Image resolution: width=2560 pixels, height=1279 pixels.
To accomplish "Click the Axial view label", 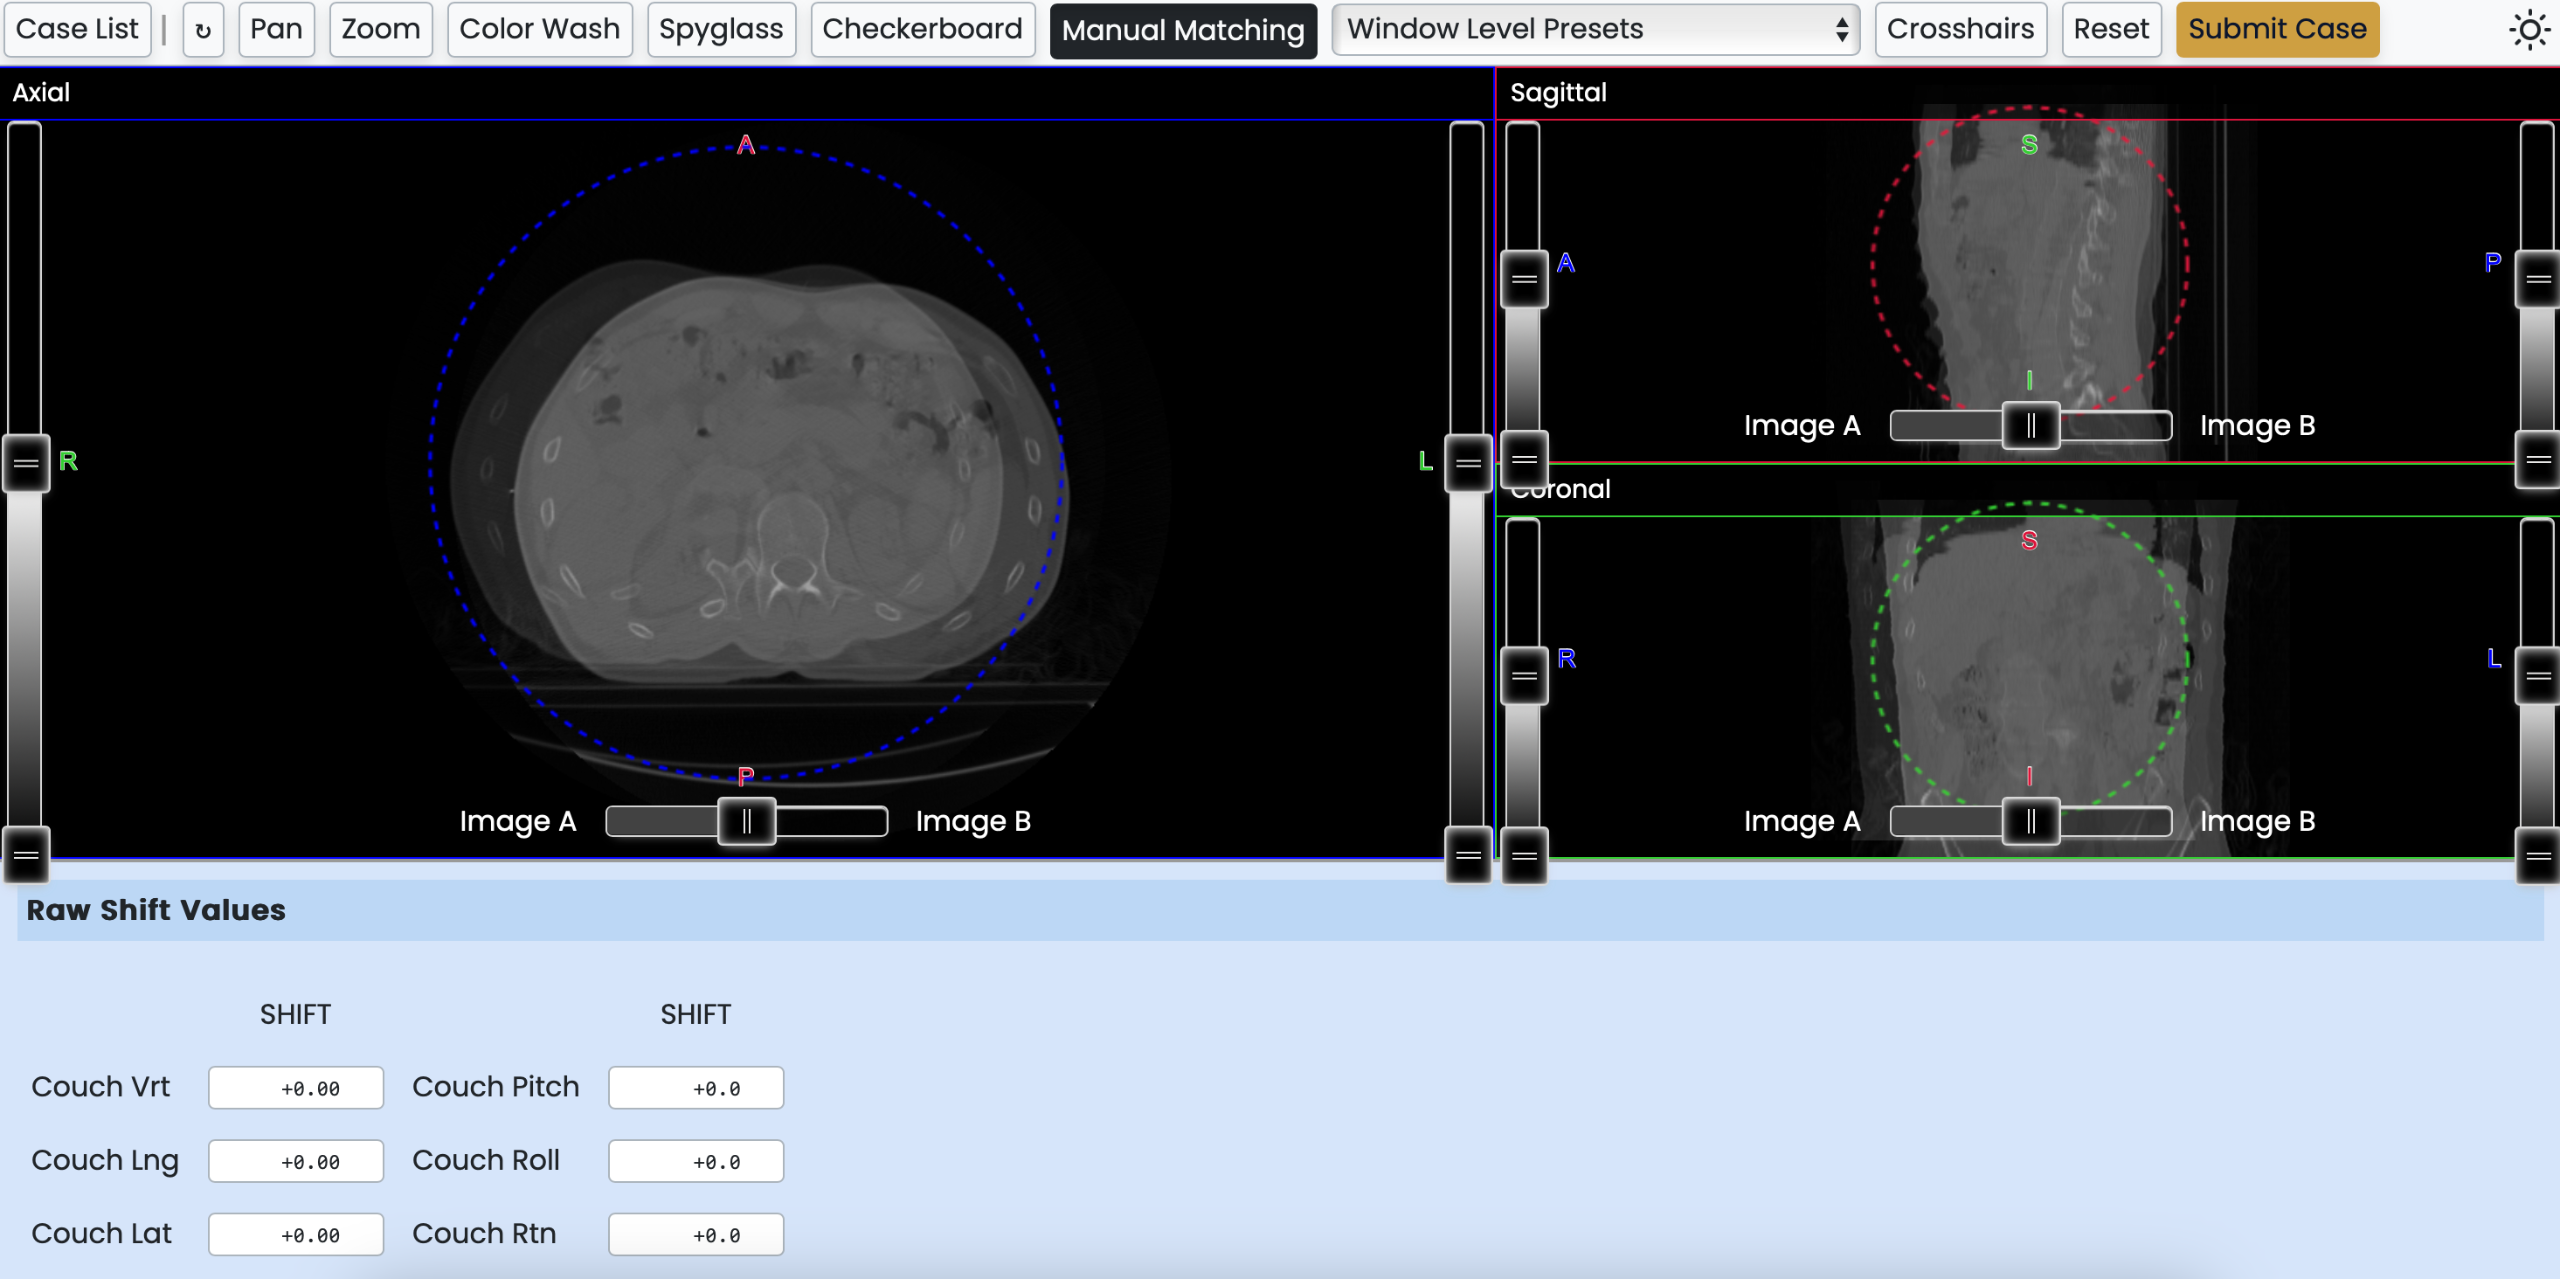I will click(x=41, y=92).
